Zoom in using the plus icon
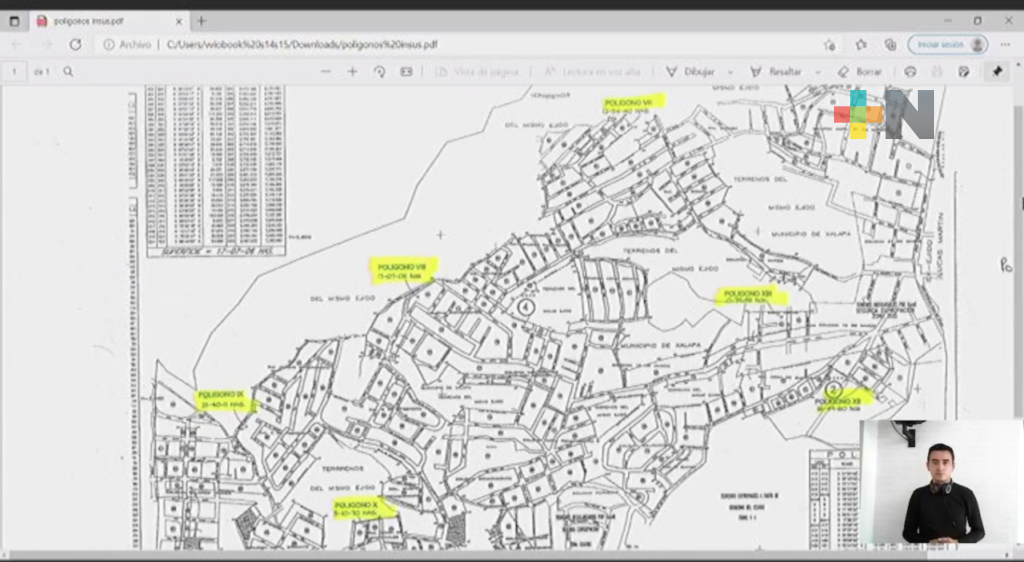The width and height of the screenshot is (1024, 562). pyautogui.click(x=352, y=72)
